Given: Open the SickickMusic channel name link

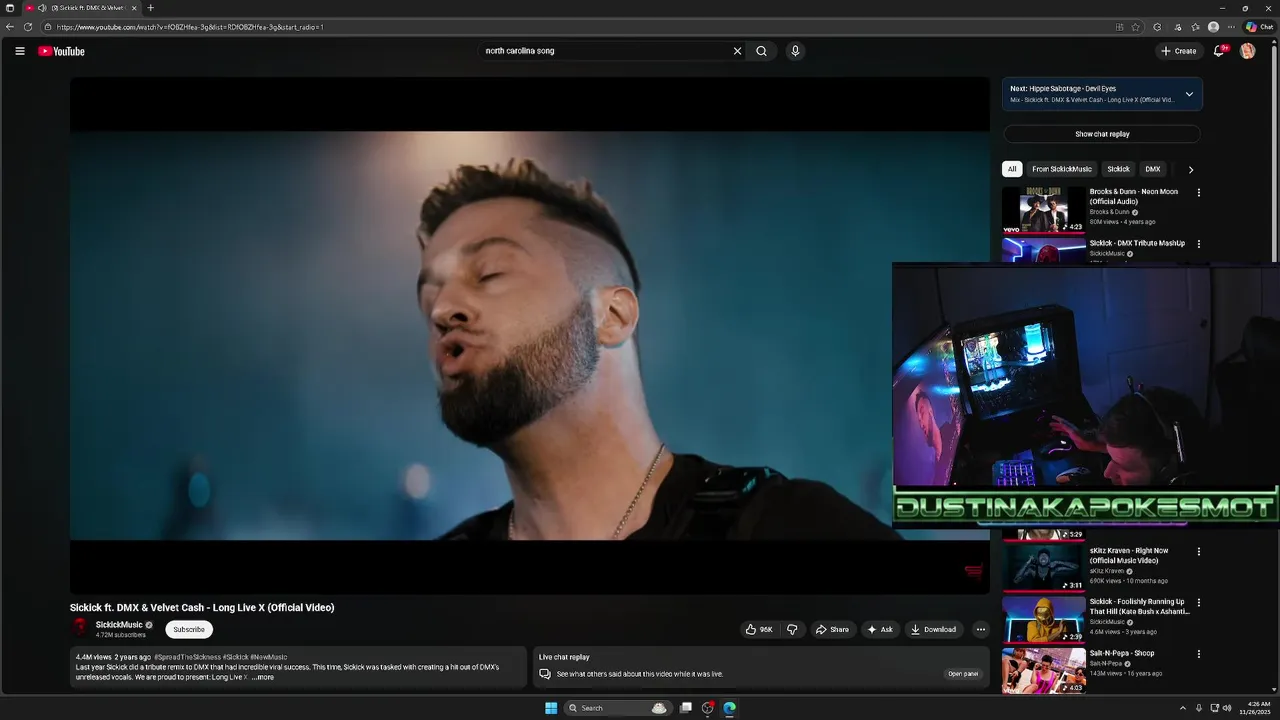Looking at the screenshot, I should coord(119,624).
